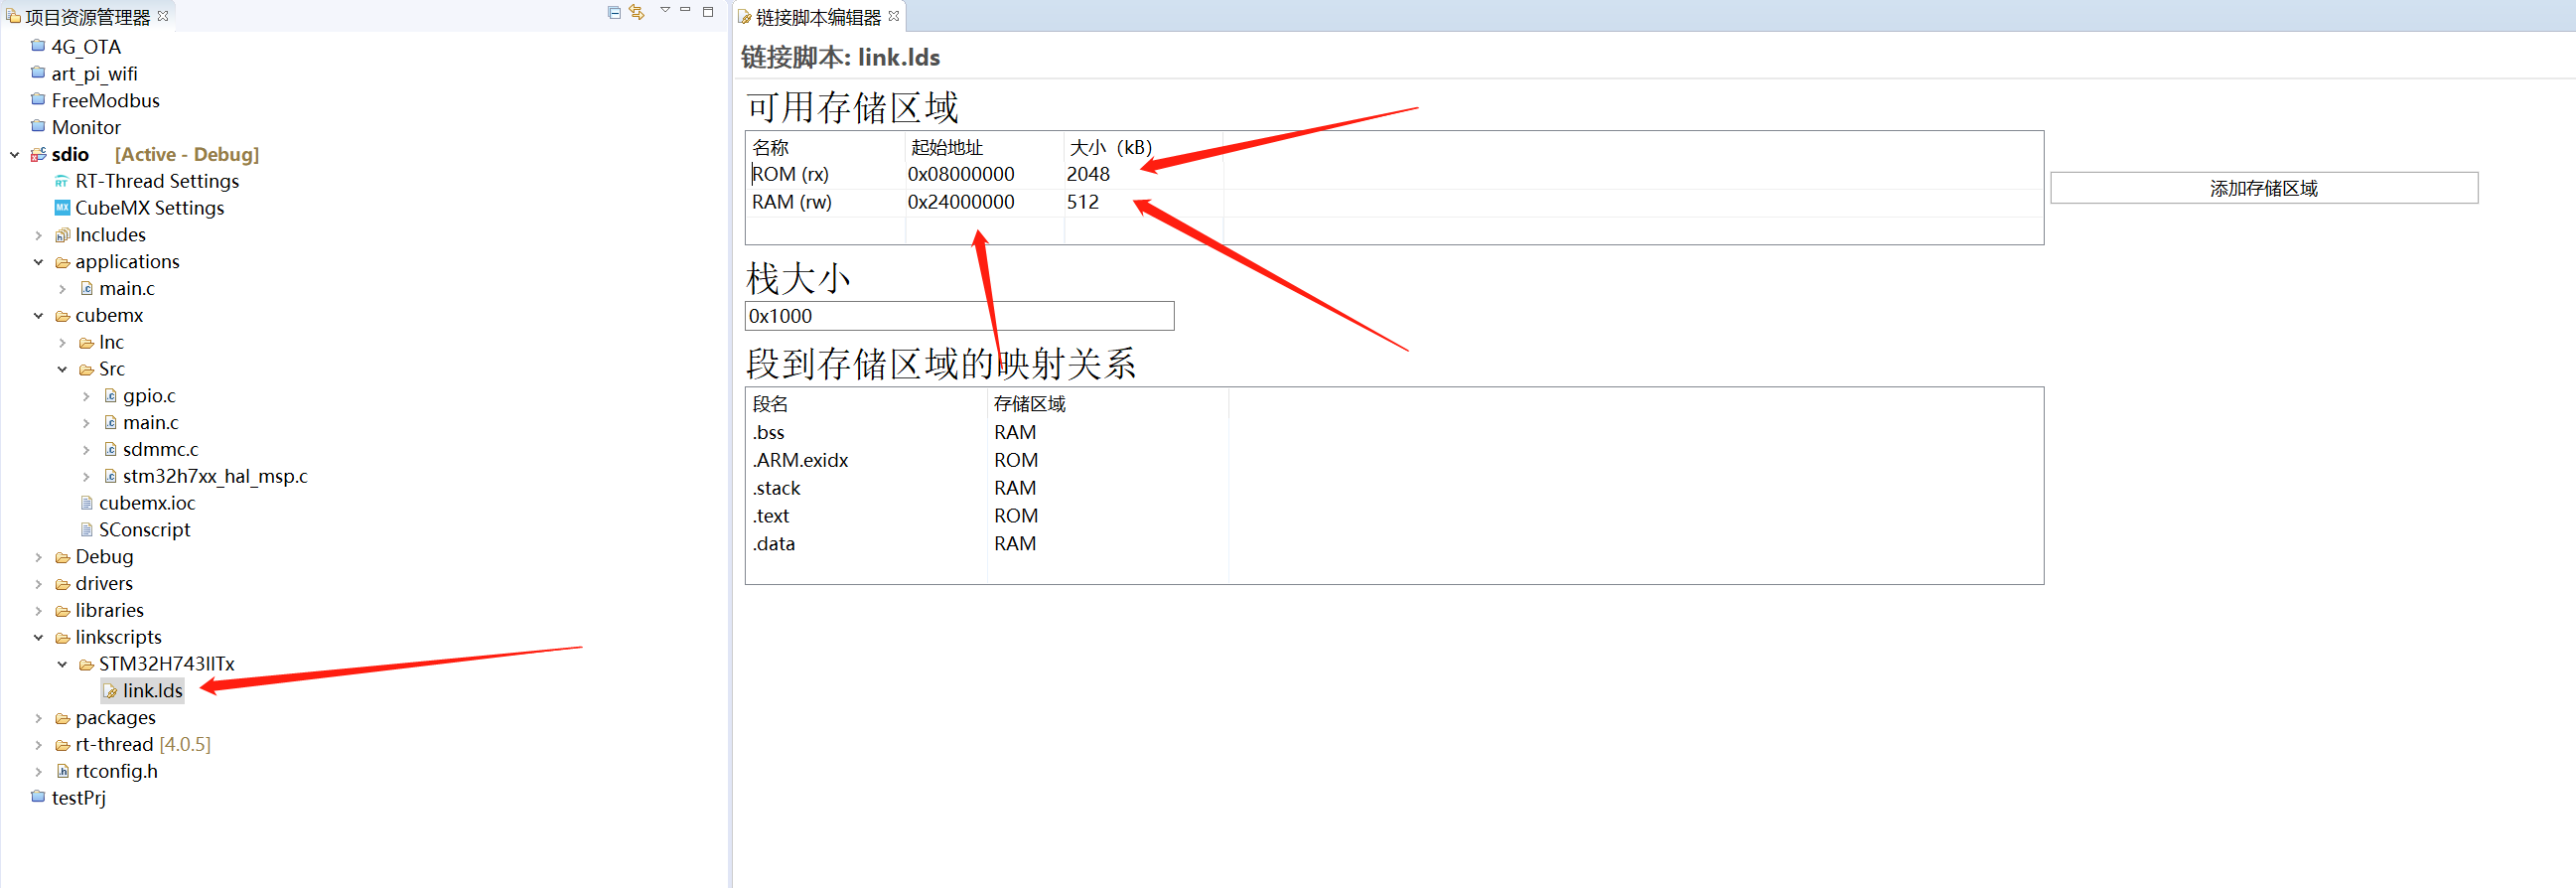Toggle Link with Editor arrows icon
2576x888 pixels.
click(x=637, y=12)
